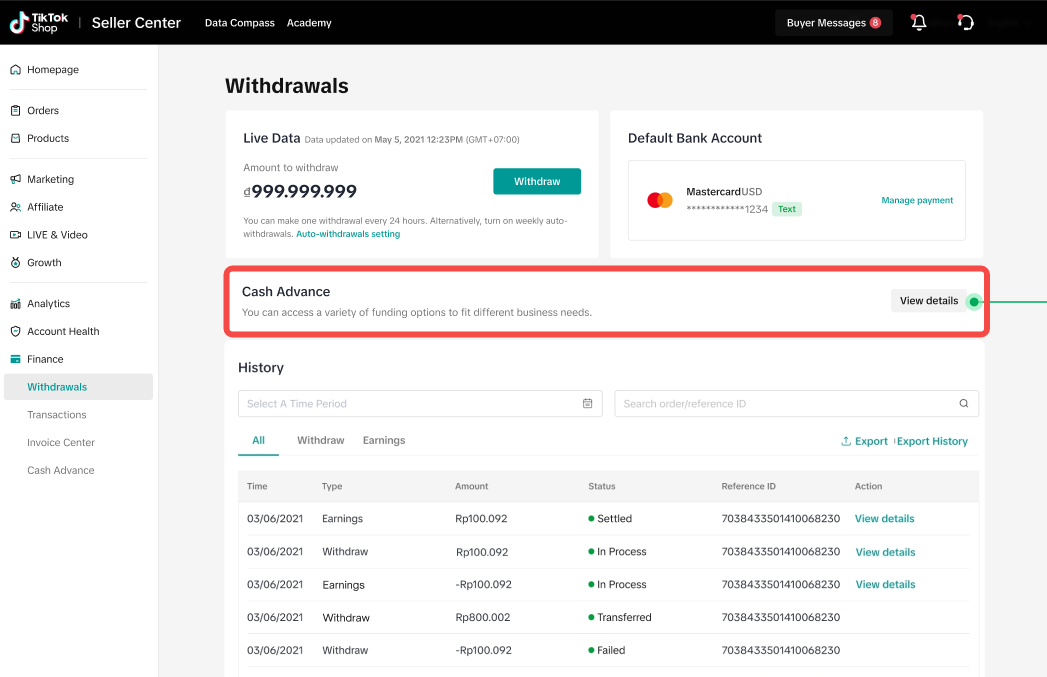The height and width of the screenshot is (677, 1047).
Task: Click the Finance card icon
Action: [15, 359]
